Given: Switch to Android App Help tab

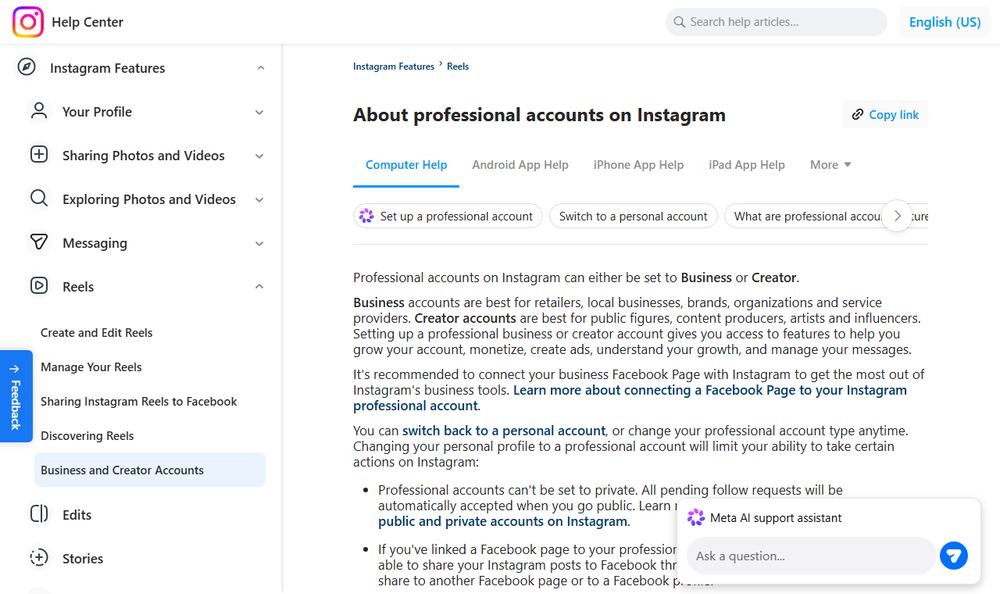Looking at the screenshot, I should [520, 165].
